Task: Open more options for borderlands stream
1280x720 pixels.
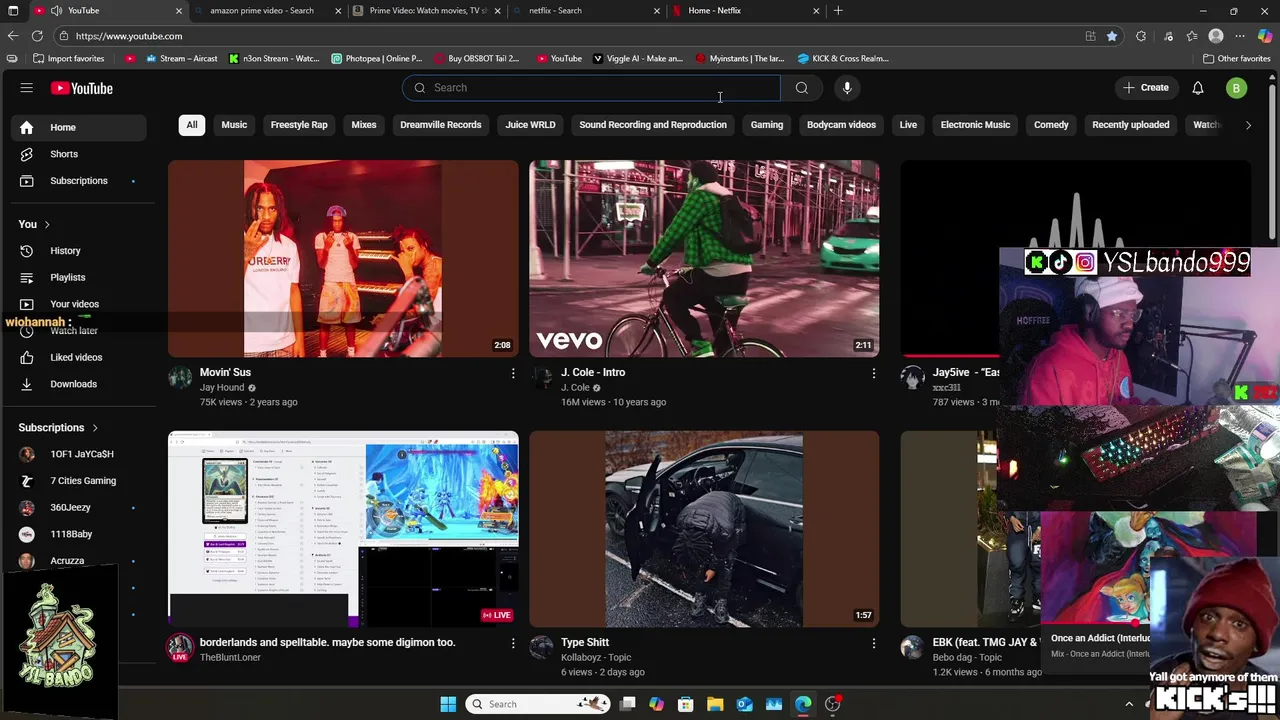Action: point(513,643)
